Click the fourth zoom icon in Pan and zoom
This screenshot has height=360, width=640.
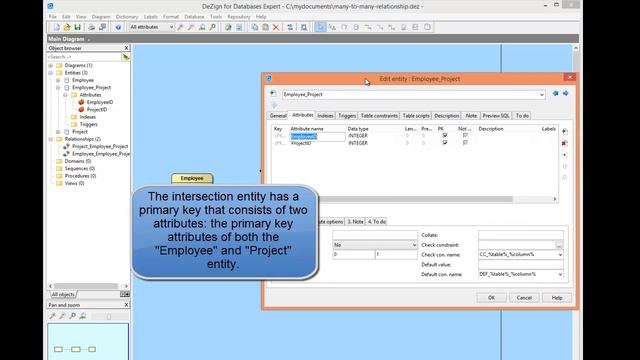click(83, 316)
